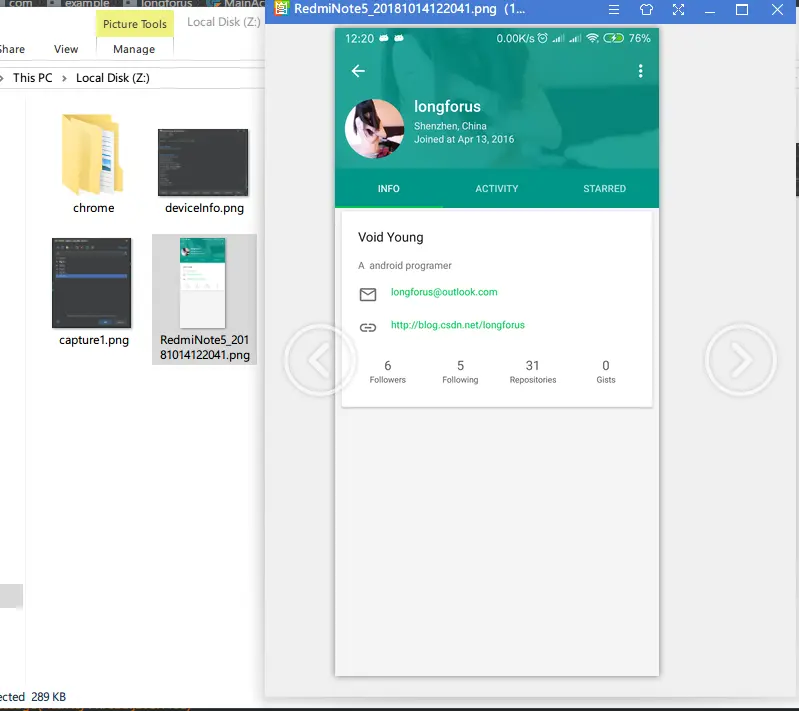Click the 76% battery percentage text
This screenshot has height=711, width=799.
tap(640, 38)
